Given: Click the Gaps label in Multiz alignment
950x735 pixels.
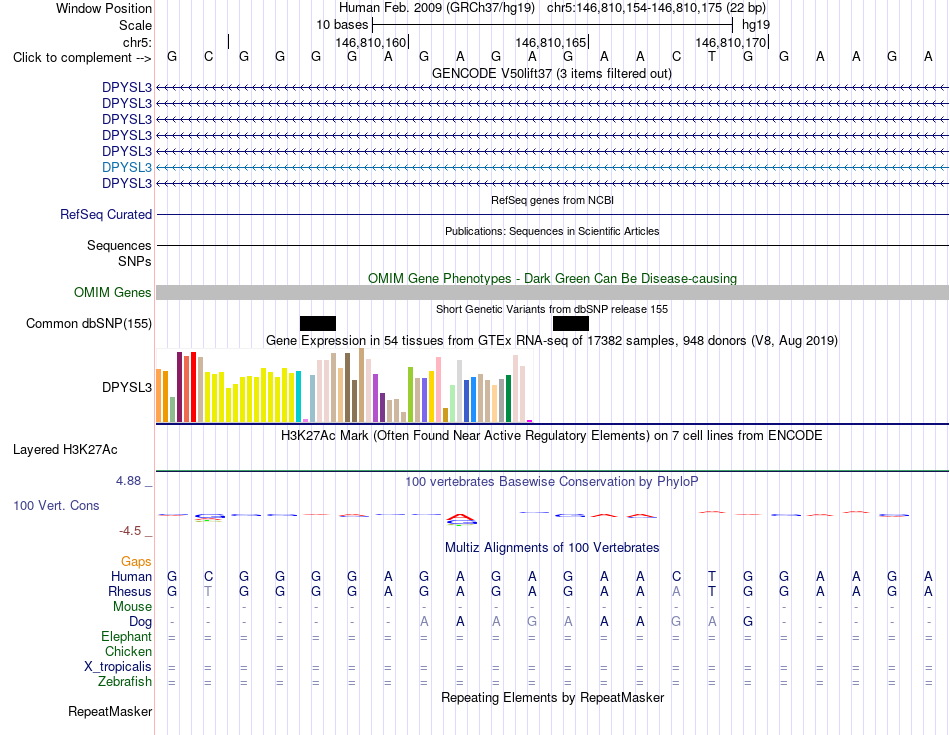Looking at the screenshot, I should point(136,562).
